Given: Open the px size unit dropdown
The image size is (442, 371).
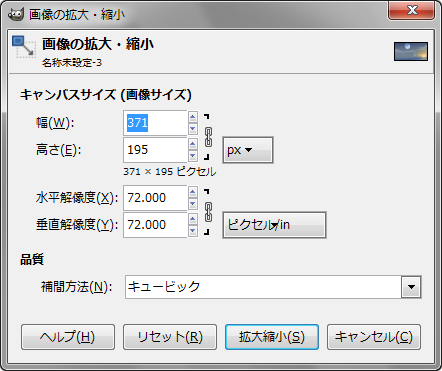Looking at the screenshot, I should tap(248, 150).
